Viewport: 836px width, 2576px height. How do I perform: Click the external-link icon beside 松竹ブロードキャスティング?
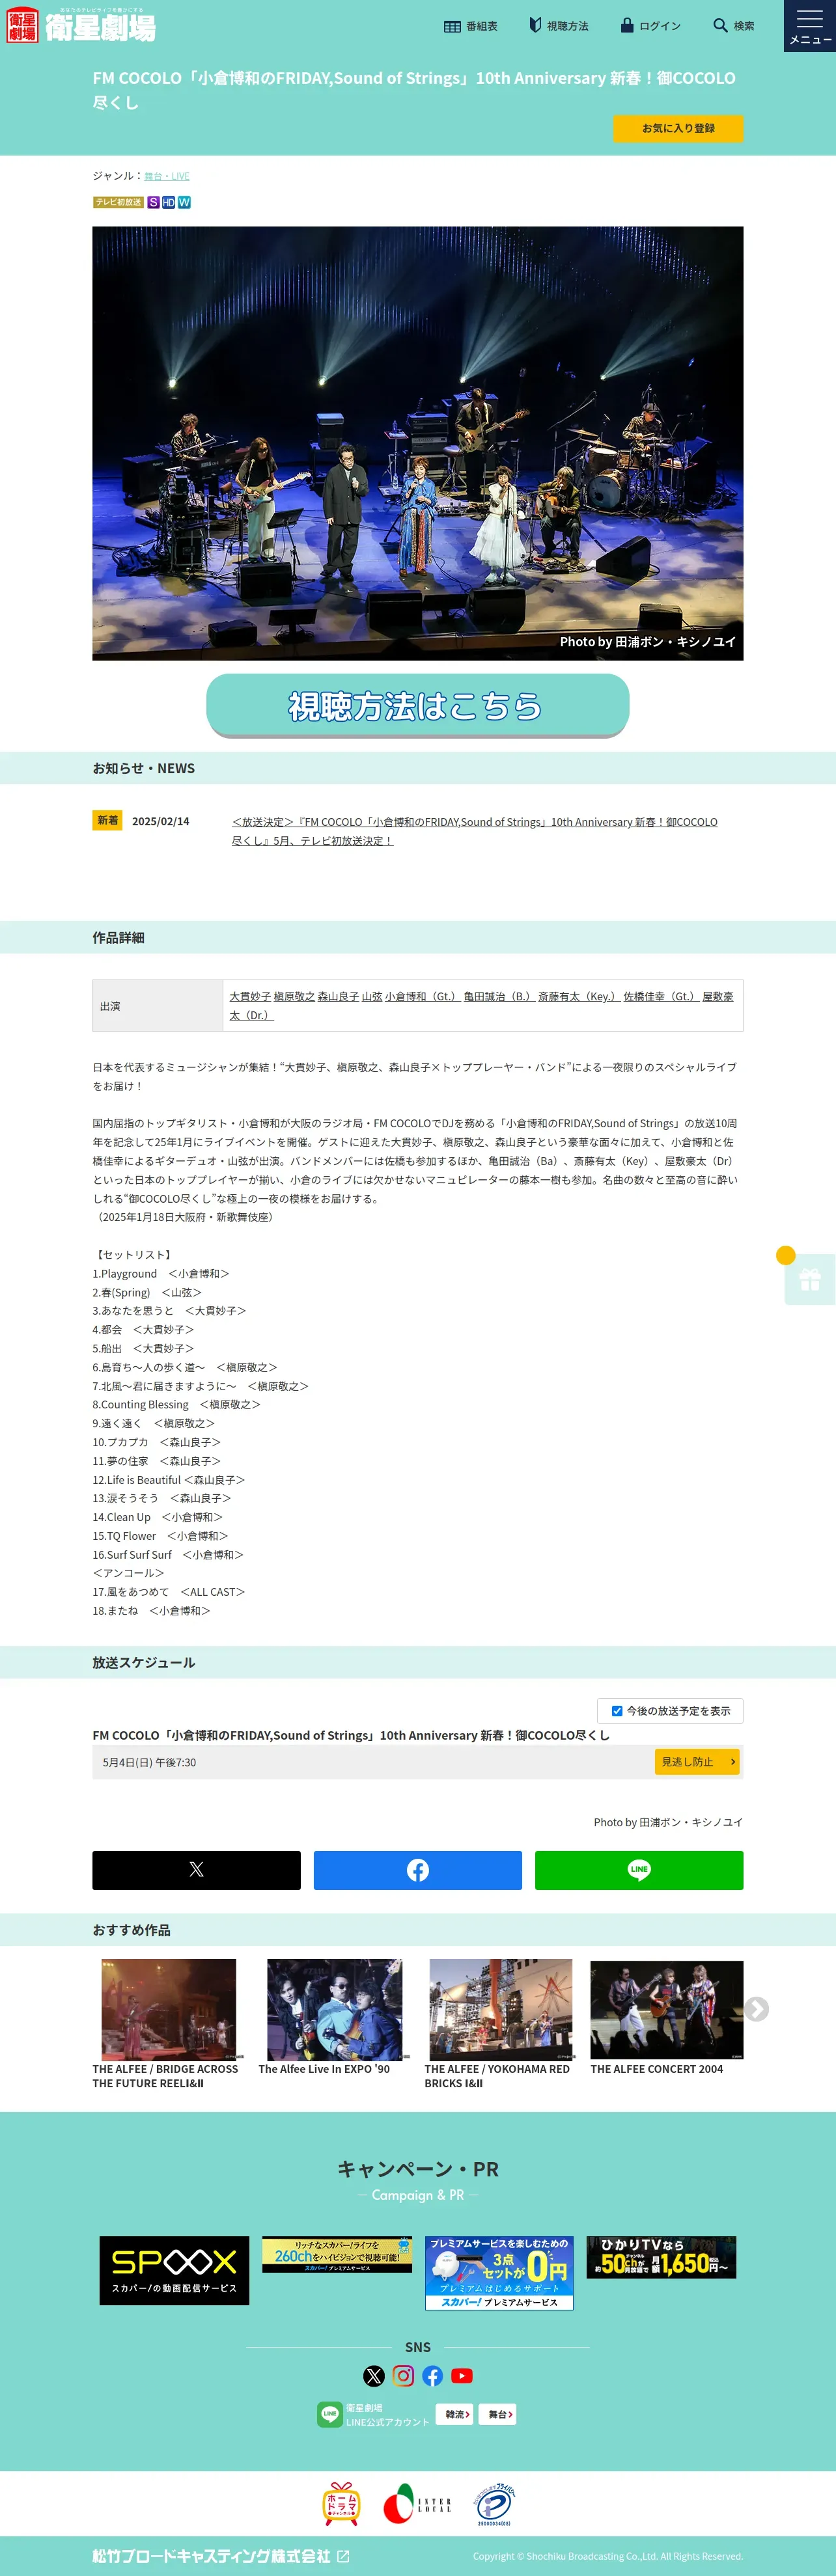coord(343,2556)
